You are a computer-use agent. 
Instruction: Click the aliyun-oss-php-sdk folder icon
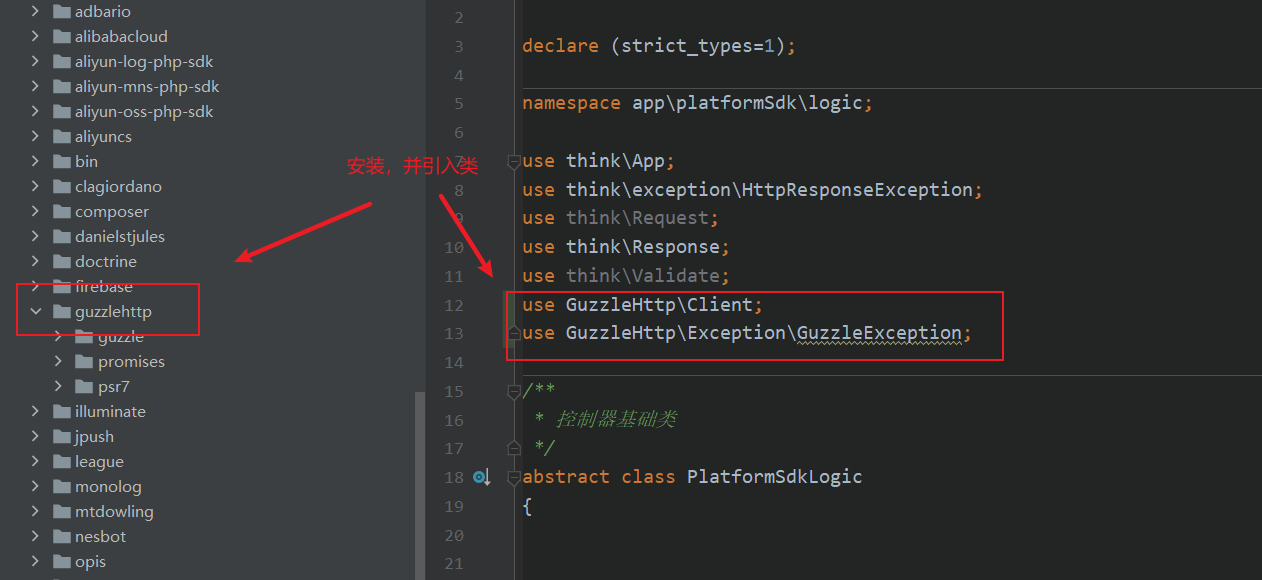coord(61,111)
